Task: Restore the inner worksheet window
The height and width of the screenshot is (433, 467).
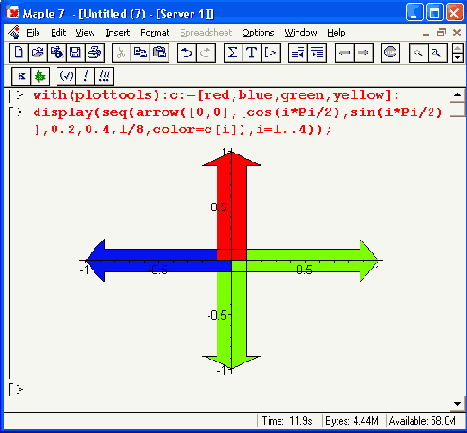Action: [441, 32]
